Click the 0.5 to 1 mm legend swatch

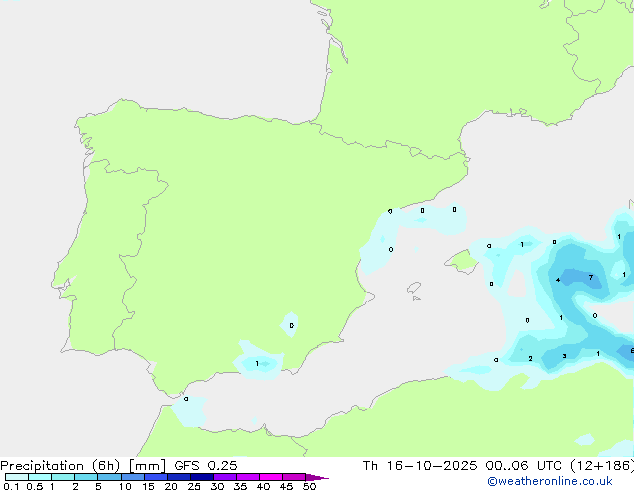tap(40, 477)
